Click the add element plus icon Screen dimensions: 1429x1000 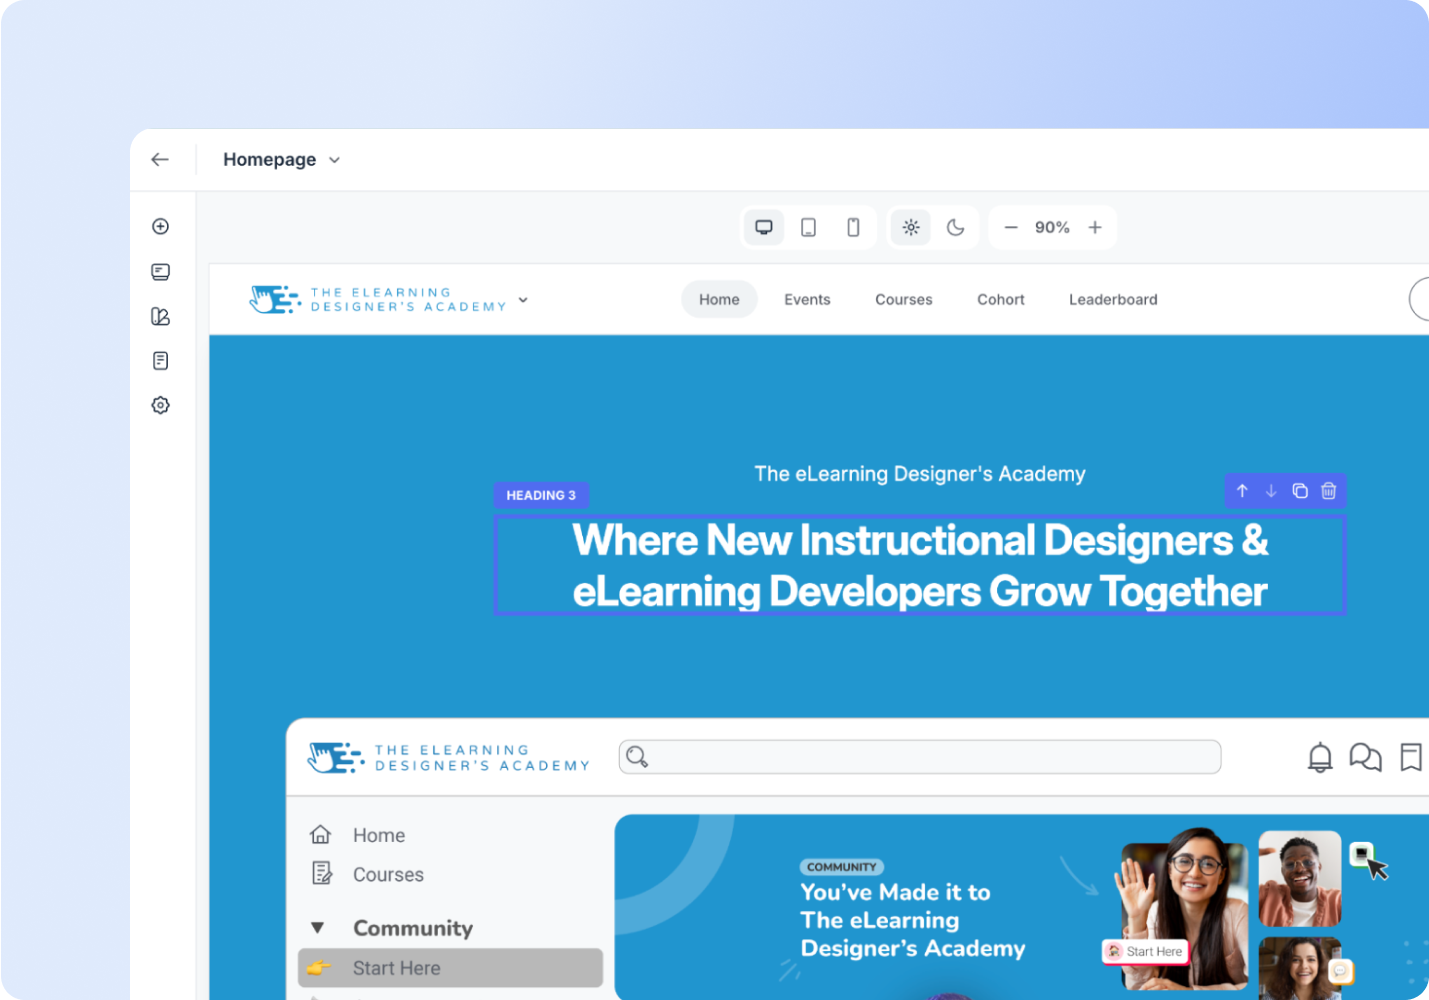[x=160, y=227]
